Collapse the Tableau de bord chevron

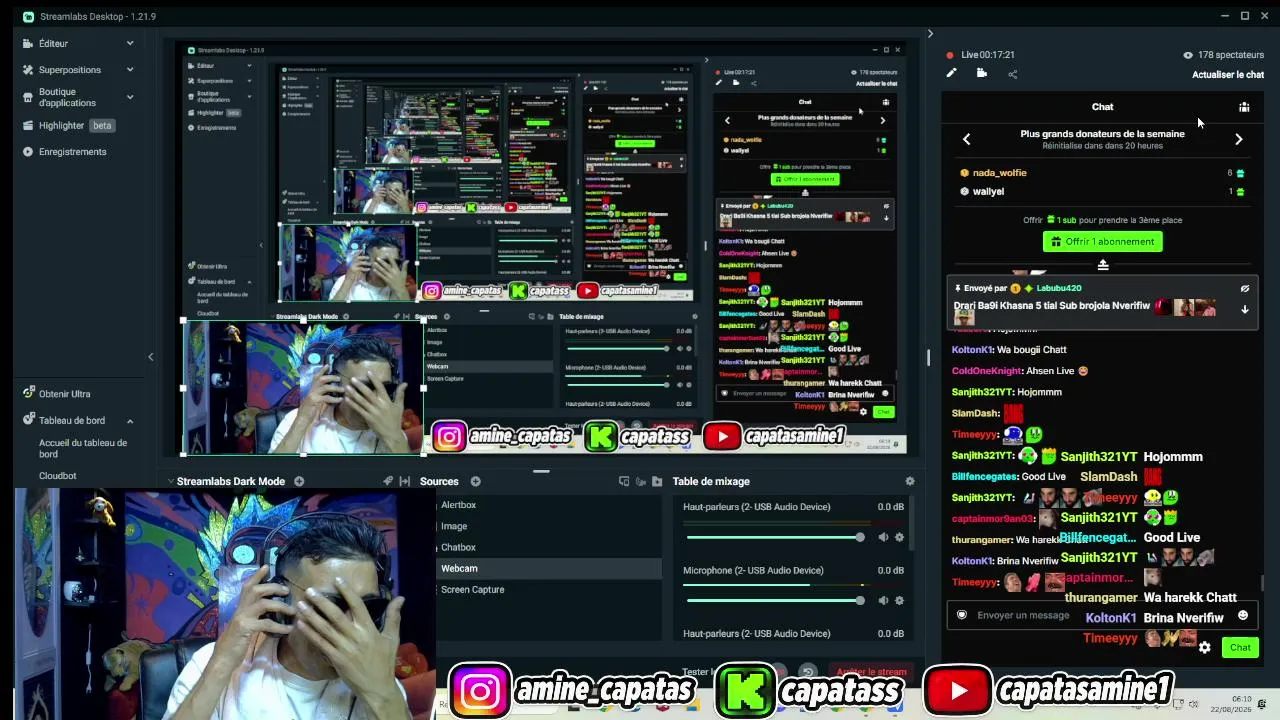pos(130,421)
